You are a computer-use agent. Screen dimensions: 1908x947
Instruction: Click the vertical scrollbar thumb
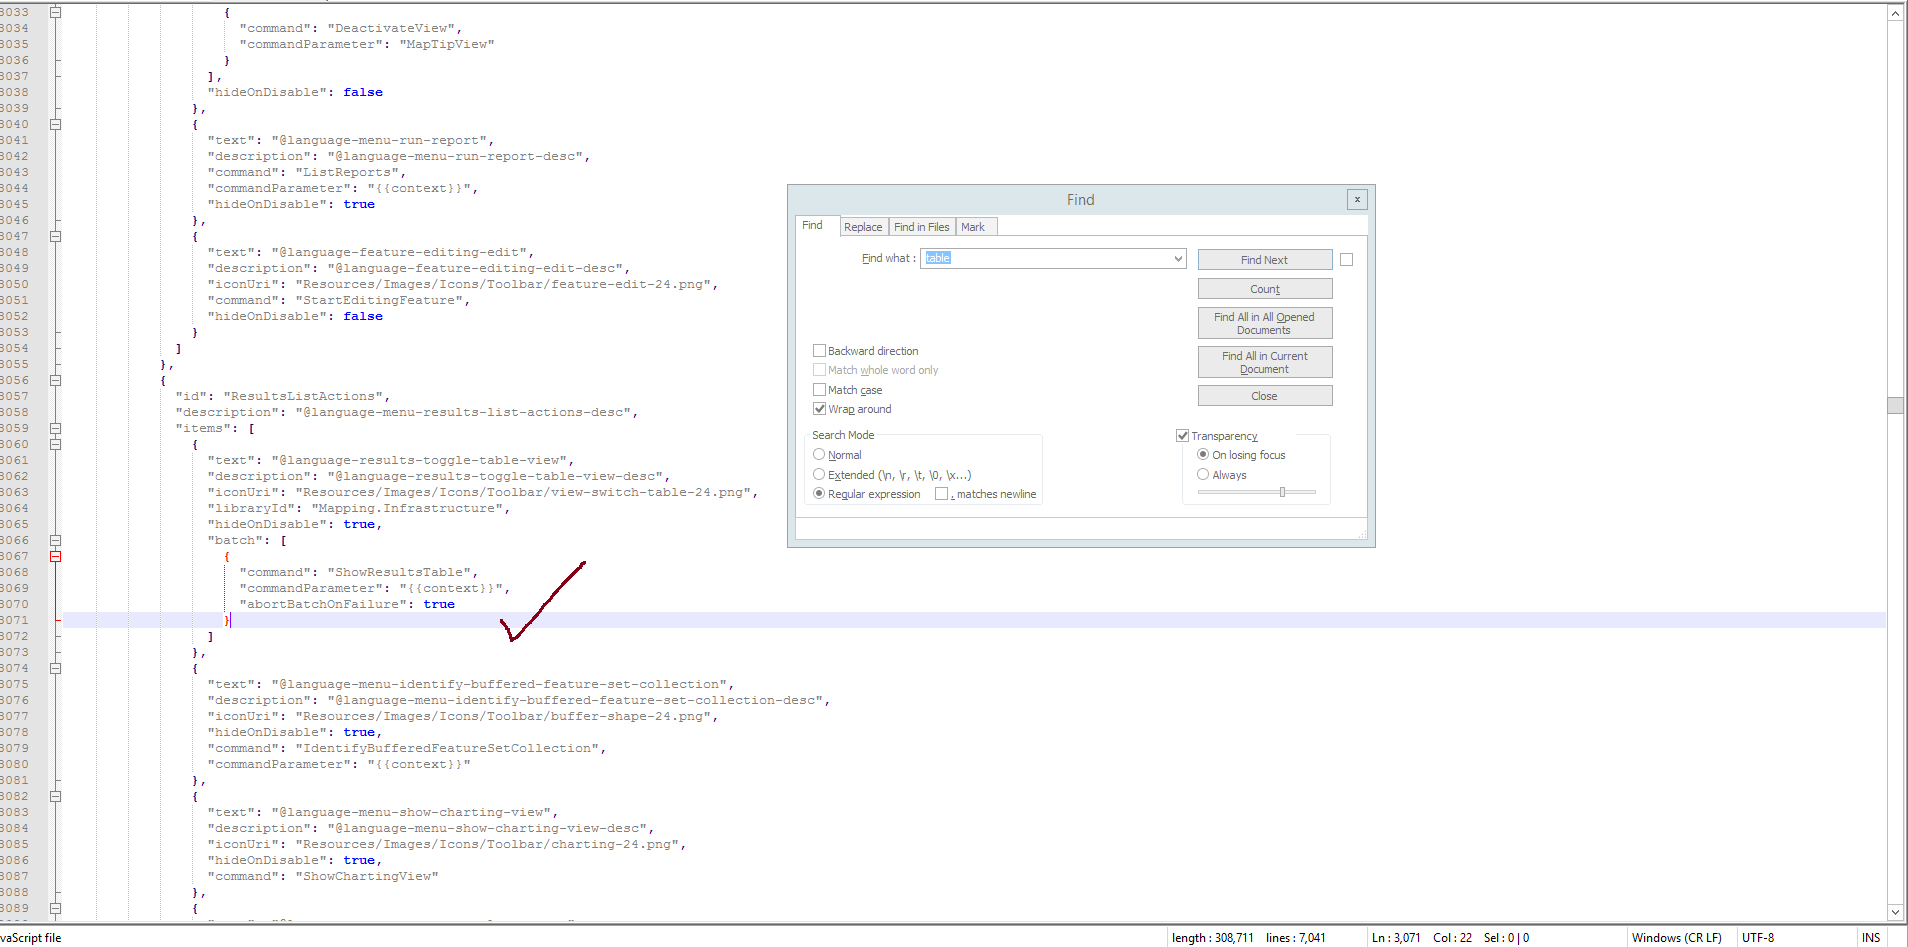(x=1895, y=405)
